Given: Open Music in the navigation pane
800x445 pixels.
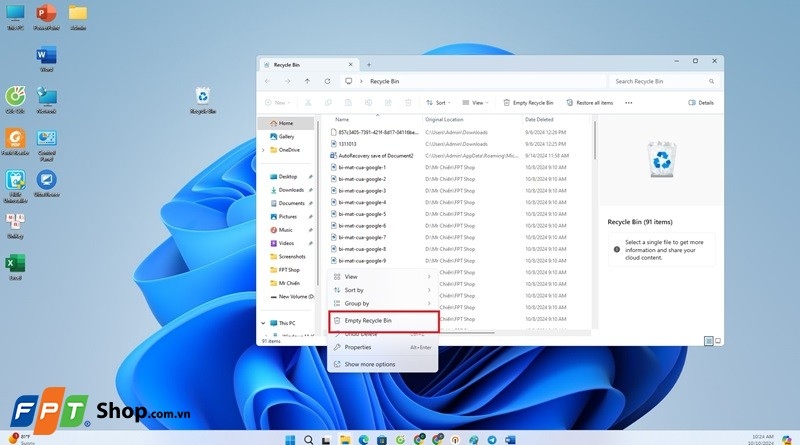Looking at the screenshot, I should 285,230.
